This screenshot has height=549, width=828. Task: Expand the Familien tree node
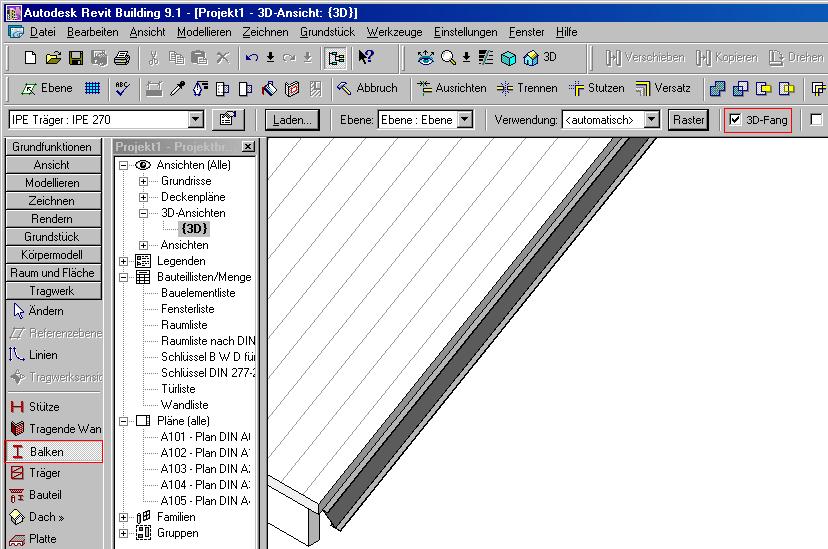(x=124, y=517)
